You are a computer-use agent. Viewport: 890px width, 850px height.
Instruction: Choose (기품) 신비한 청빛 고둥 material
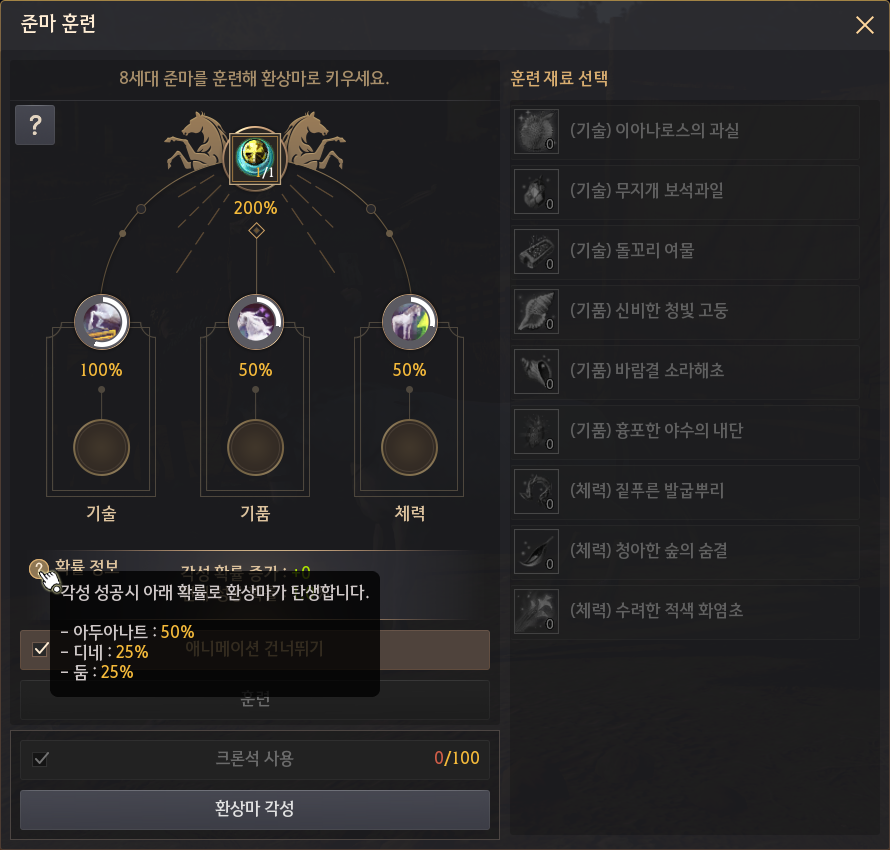[x=685, y=312]
